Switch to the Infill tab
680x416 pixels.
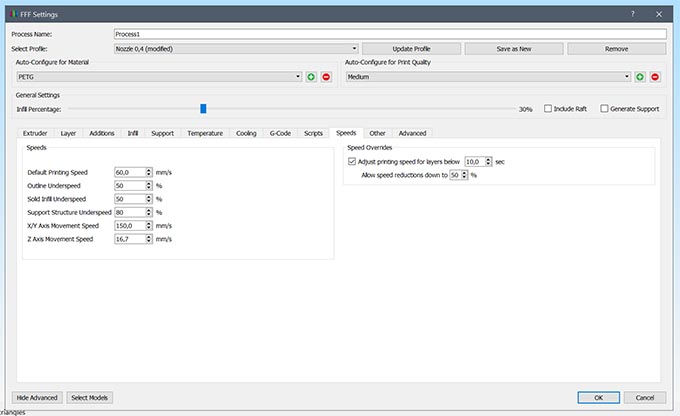click(133, 132)
